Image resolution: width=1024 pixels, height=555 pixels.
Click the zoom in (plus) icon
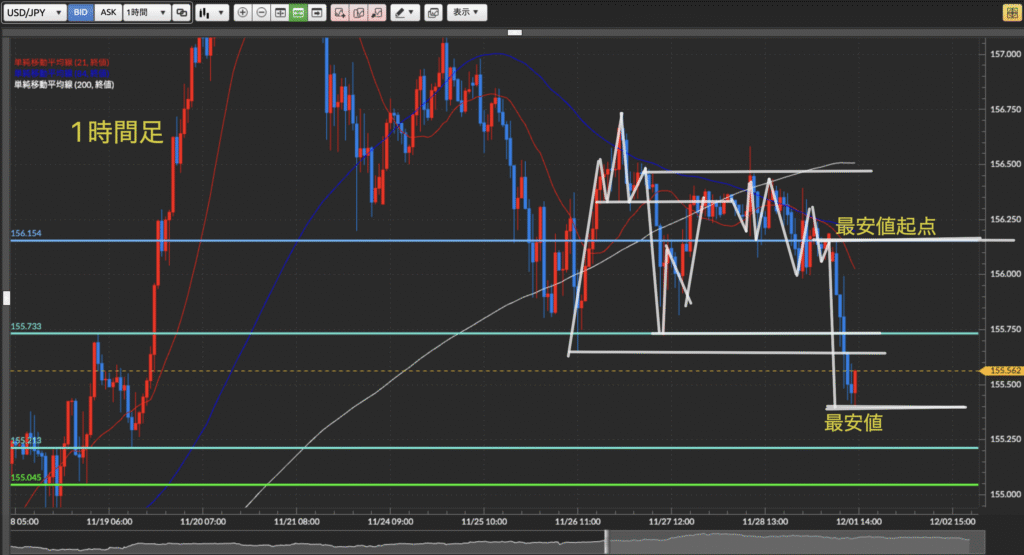point(243,13)
